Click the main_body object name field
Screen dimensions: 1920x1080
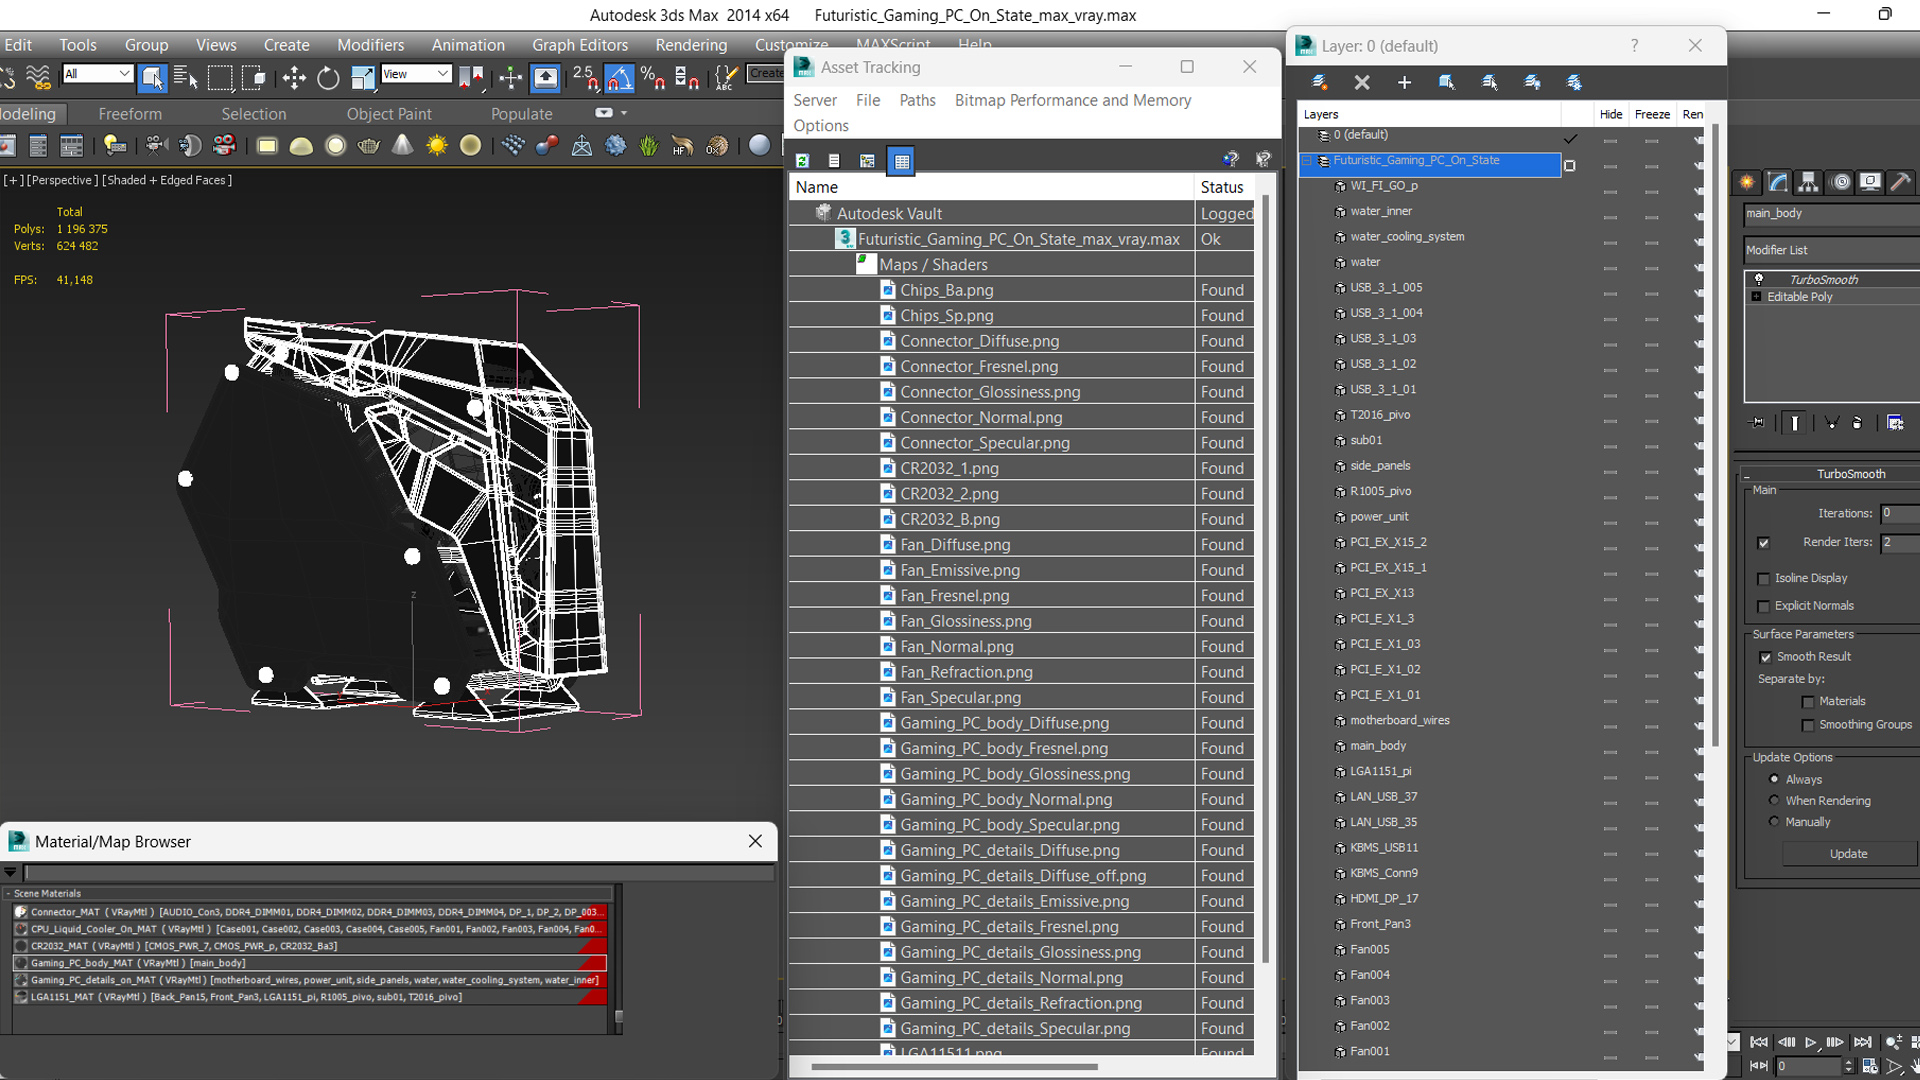pyautogui.click(x=1832, y=213)
